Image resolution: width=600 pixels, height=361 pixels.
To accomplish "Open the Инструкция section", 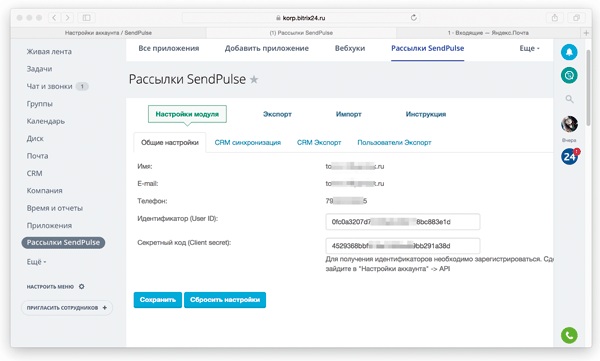I will tap(426, 114).
